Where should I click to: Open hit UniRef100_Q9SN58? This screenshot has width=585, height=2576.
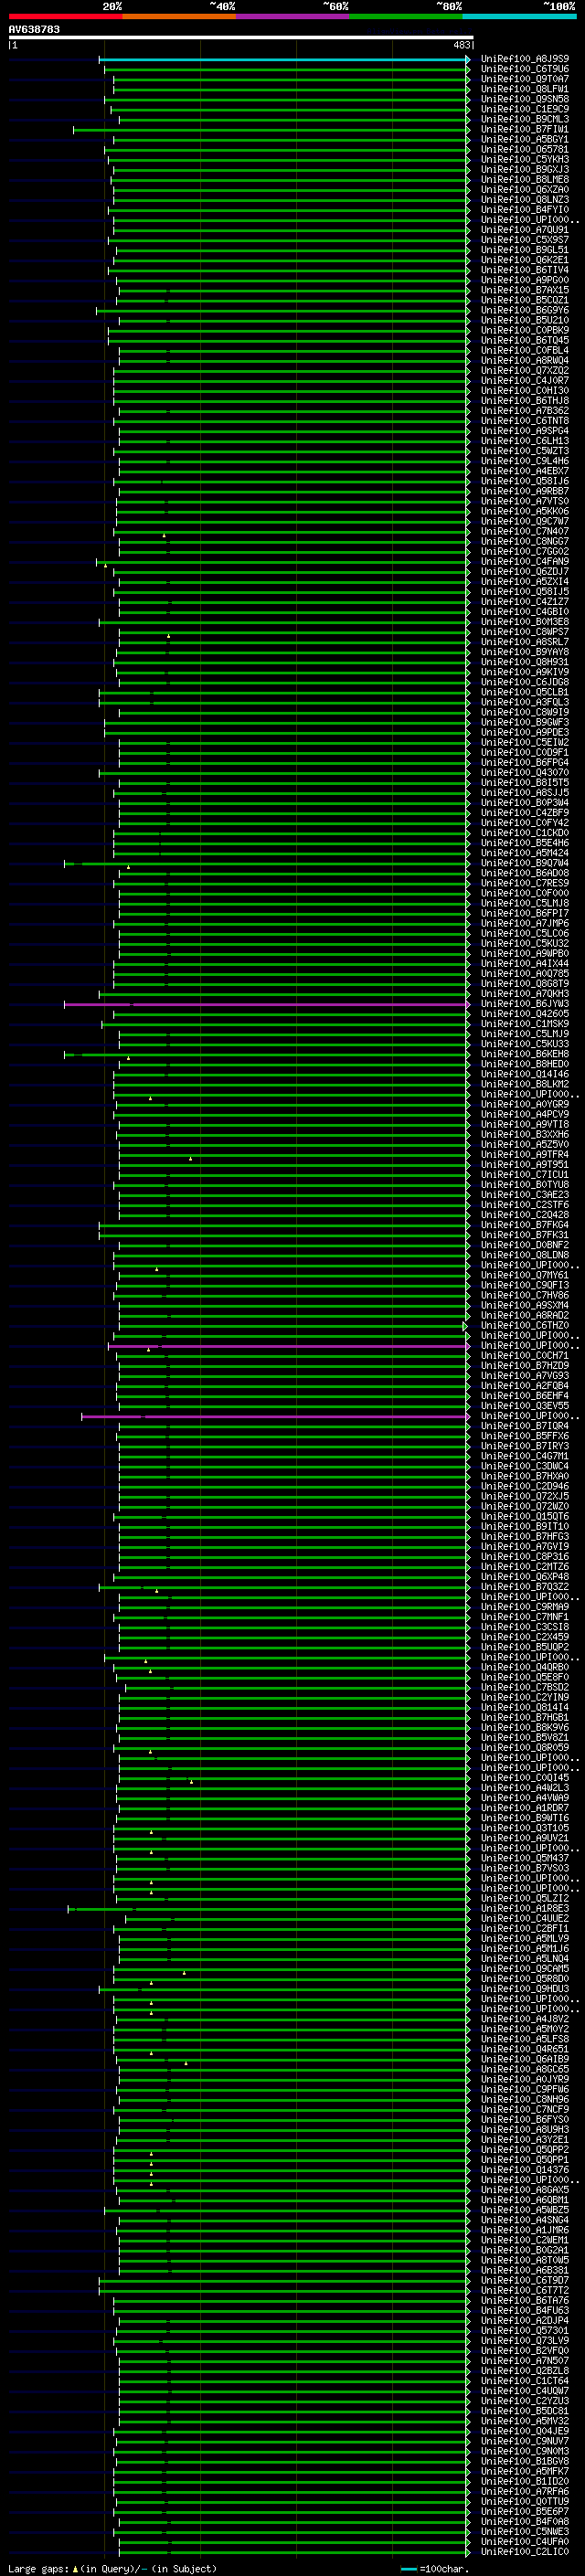[525, 99]
